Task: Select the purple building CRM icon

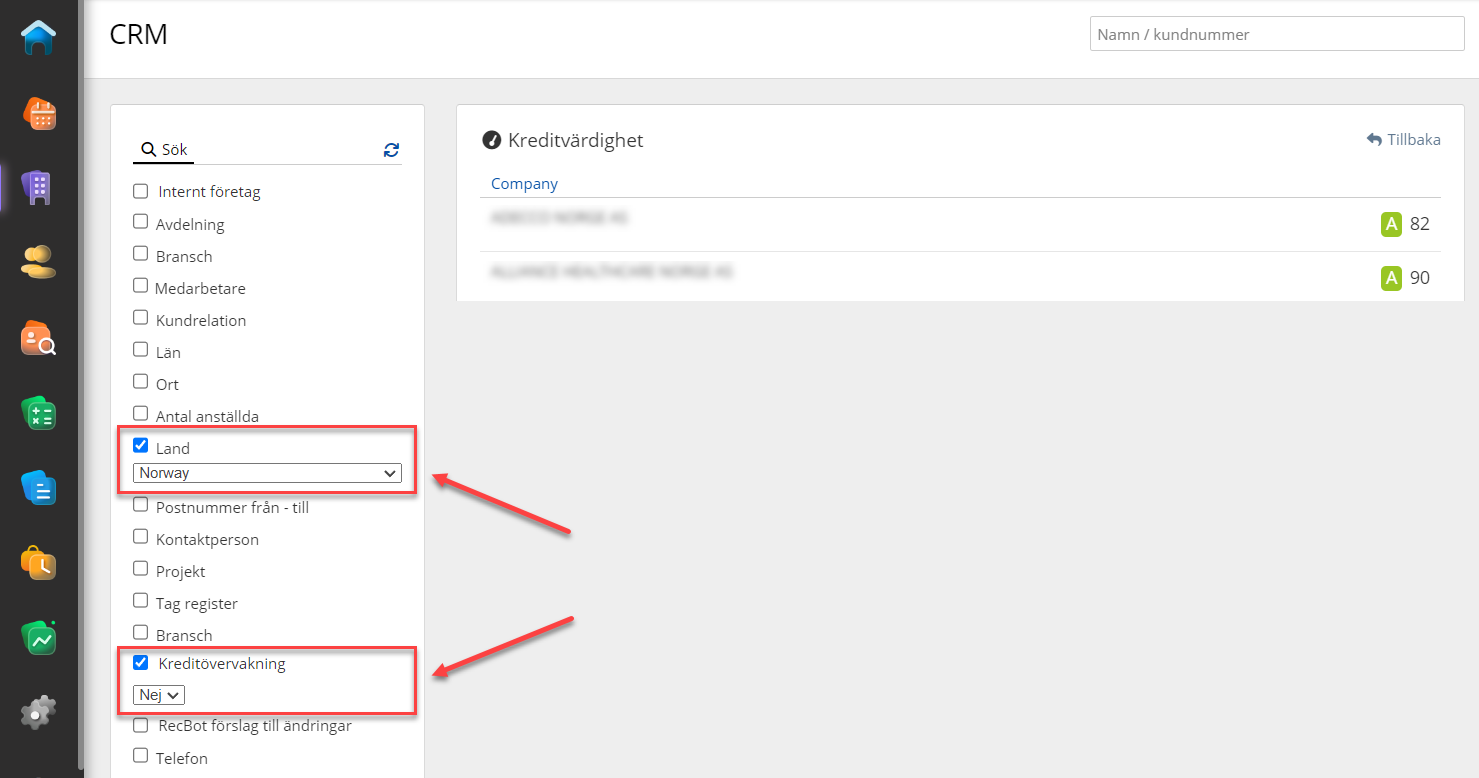Action: [39, 187]
